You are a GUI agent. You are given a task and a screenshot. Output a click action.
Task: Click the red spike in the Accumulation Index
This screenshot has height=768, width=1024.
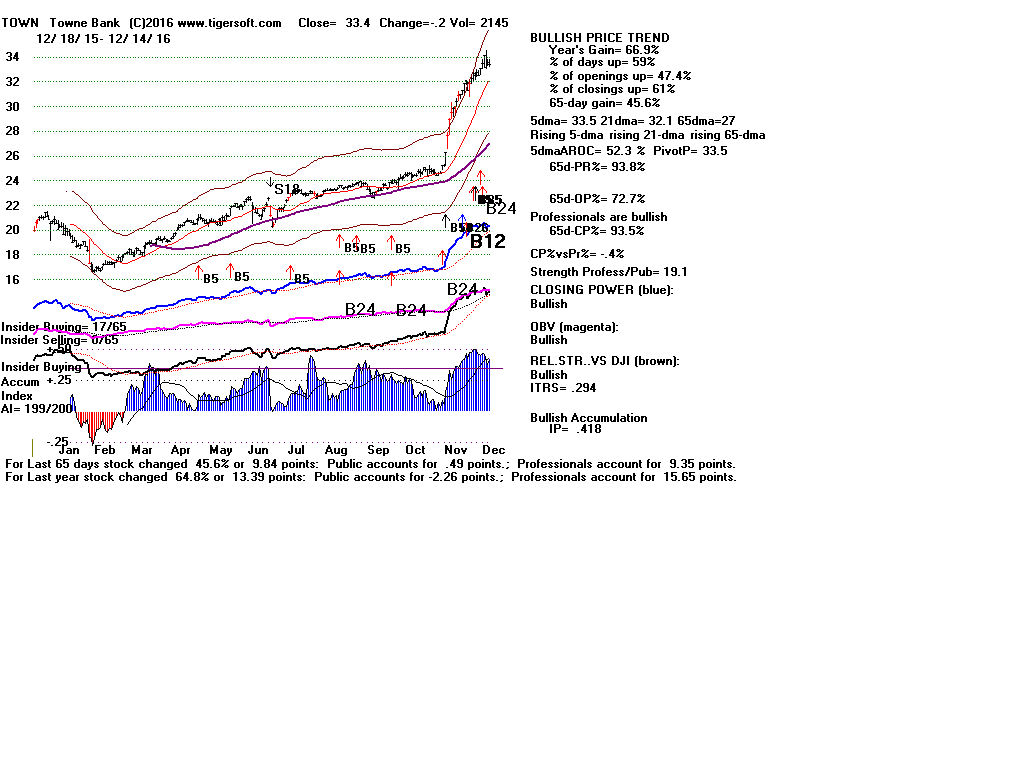tap(94, 426)
